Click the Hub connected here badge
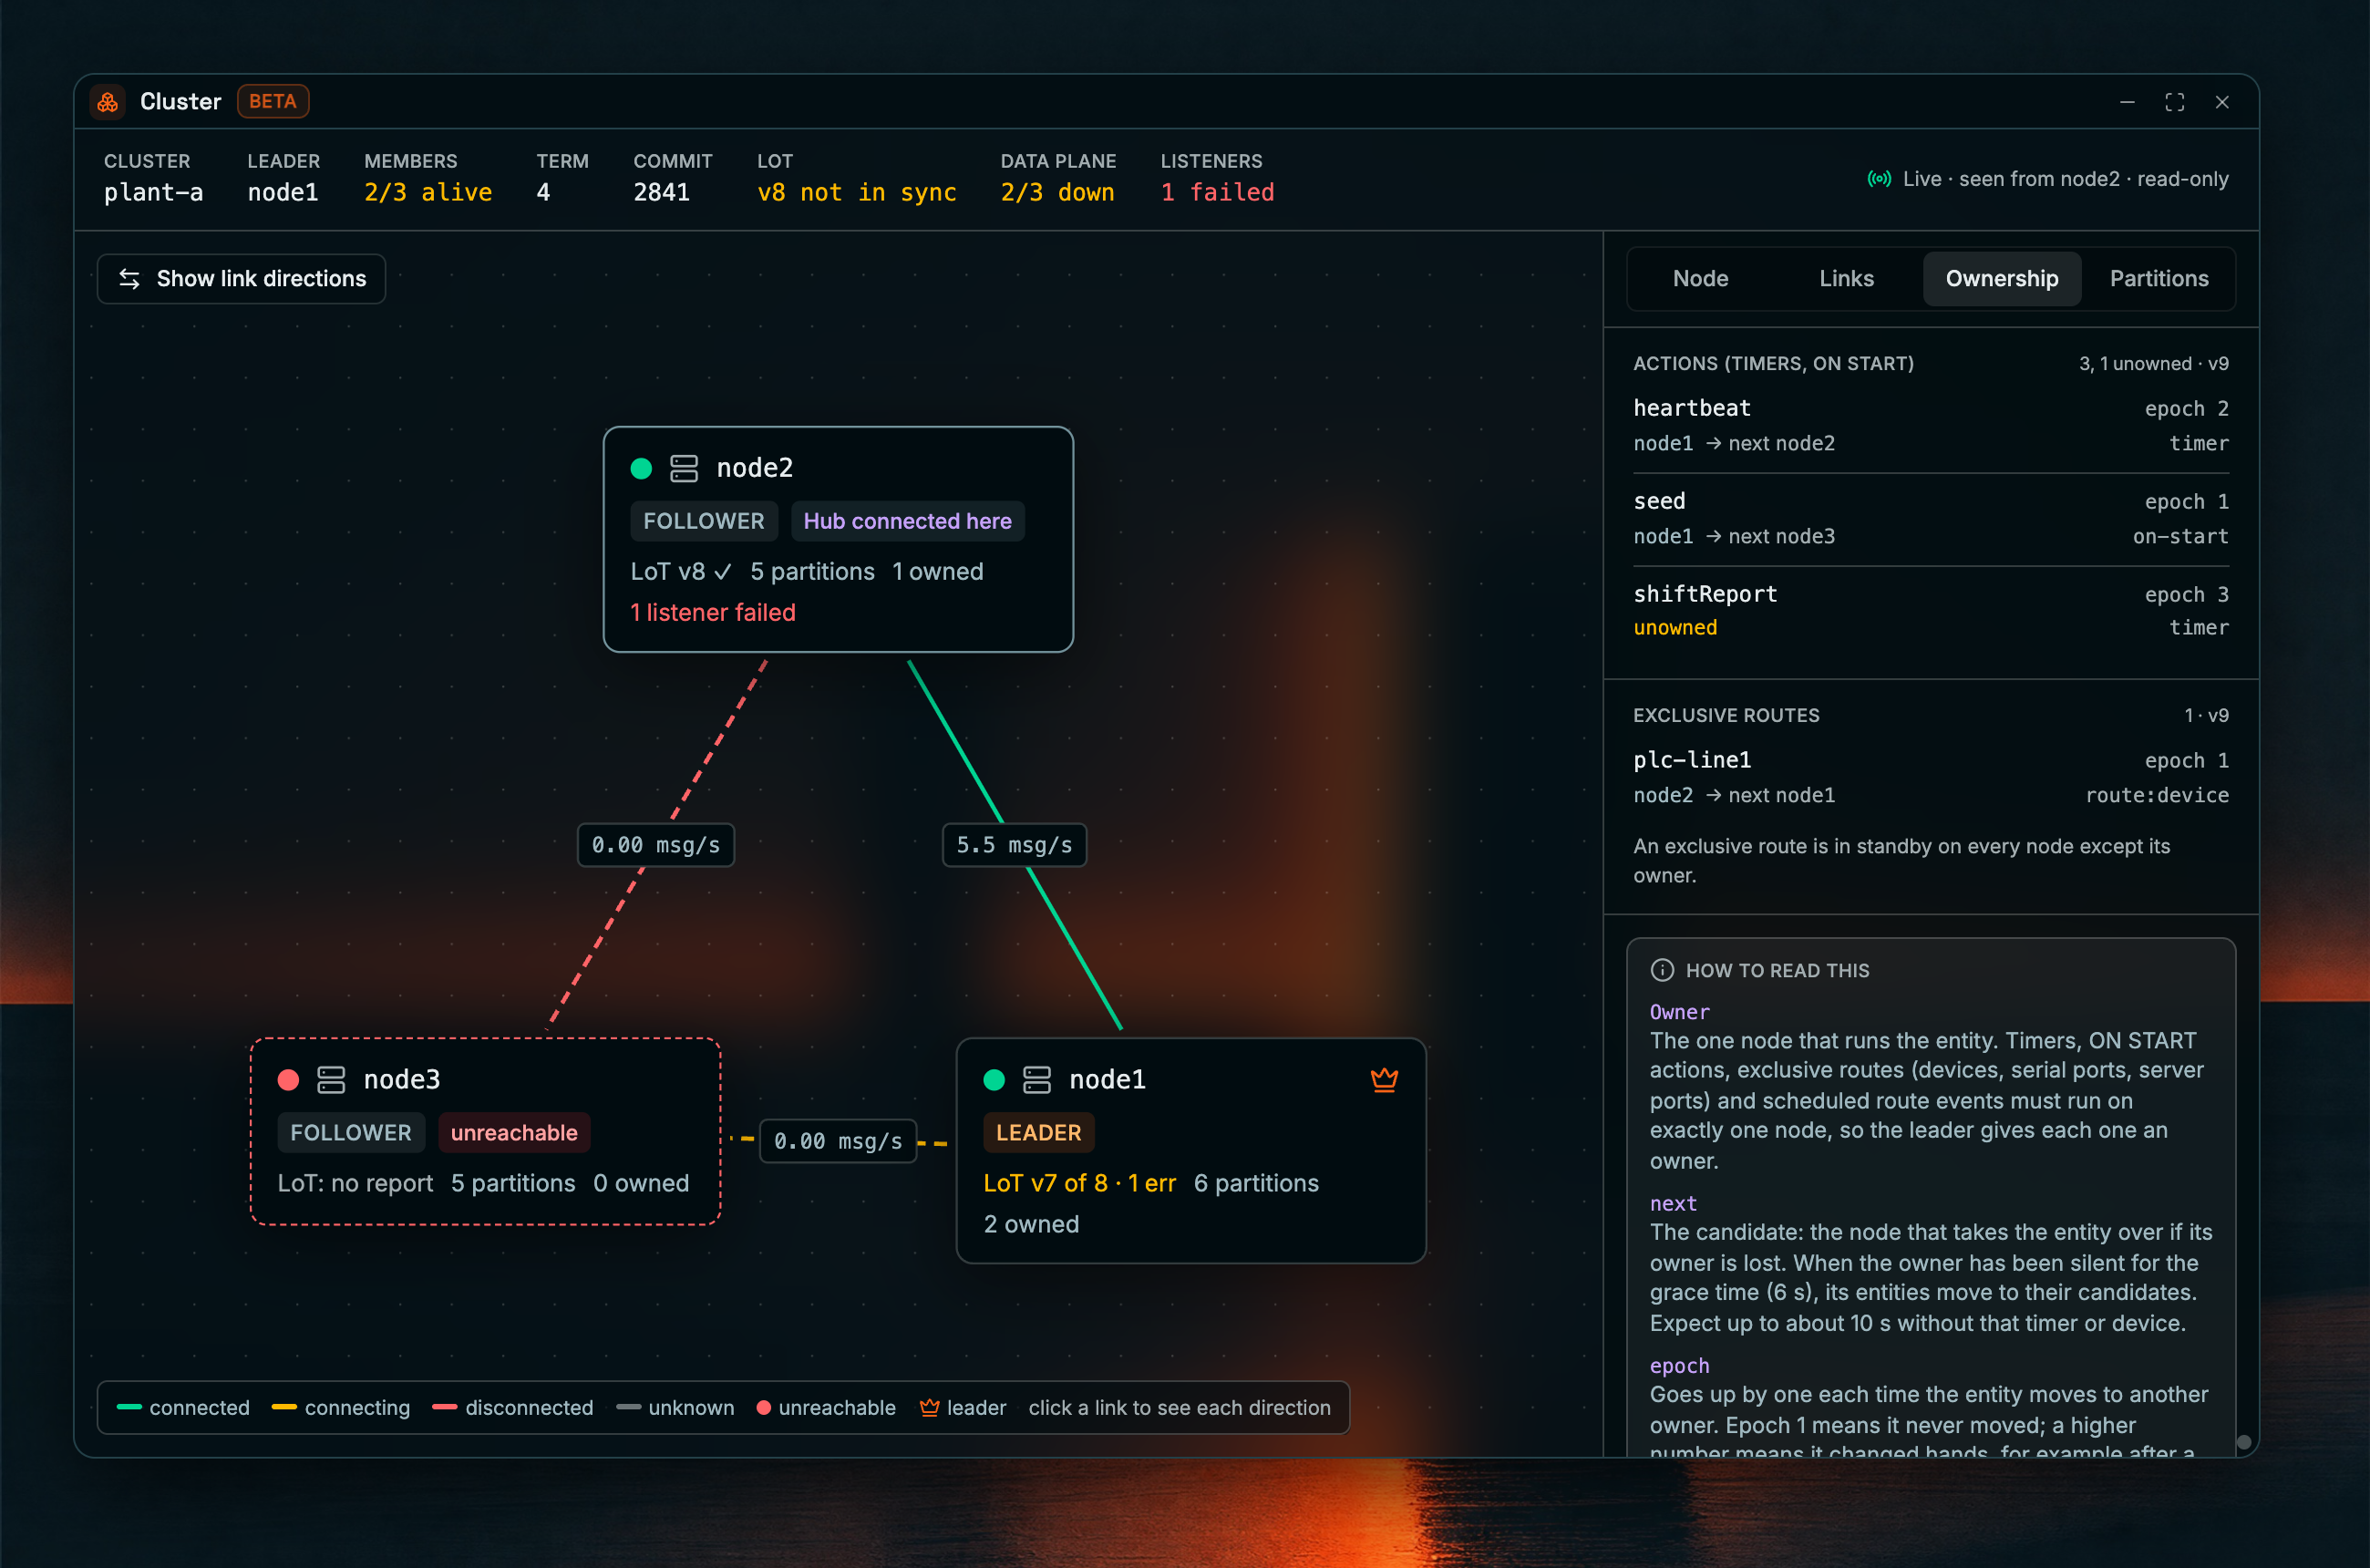 907,521
